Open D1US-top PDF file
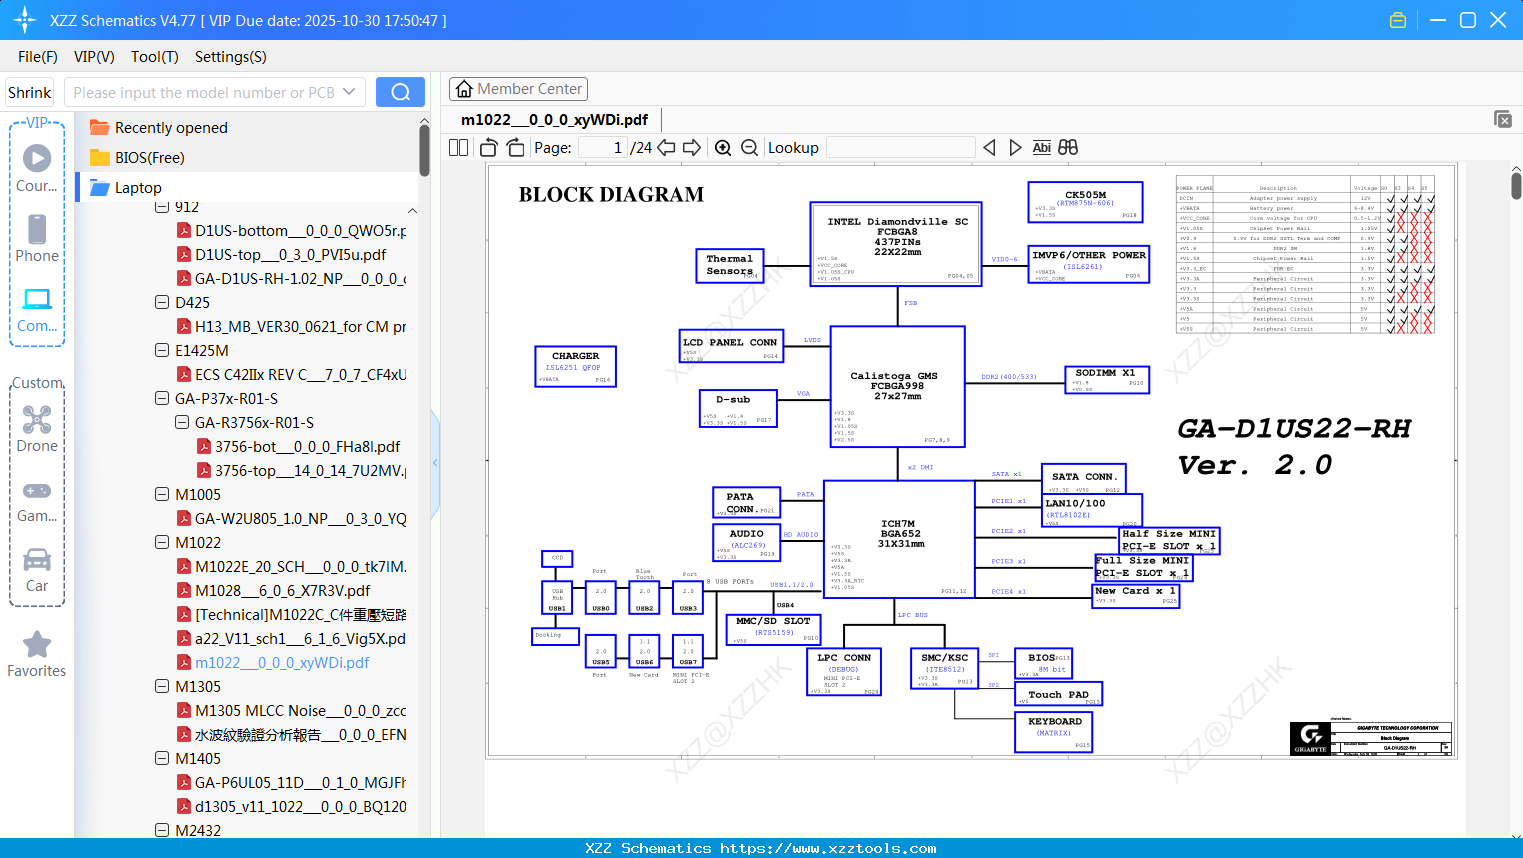Image resolution: width=1523 pixels, height=858 pixels. (x=281, y=254)
